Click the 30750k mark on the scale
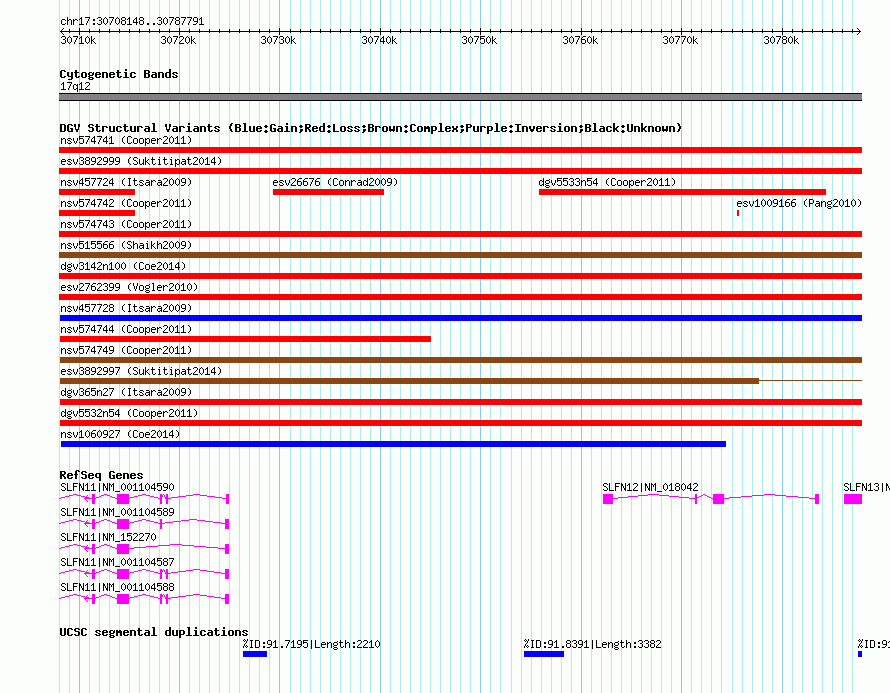Viewport: 890px width, 693px height. coord(479,40)
